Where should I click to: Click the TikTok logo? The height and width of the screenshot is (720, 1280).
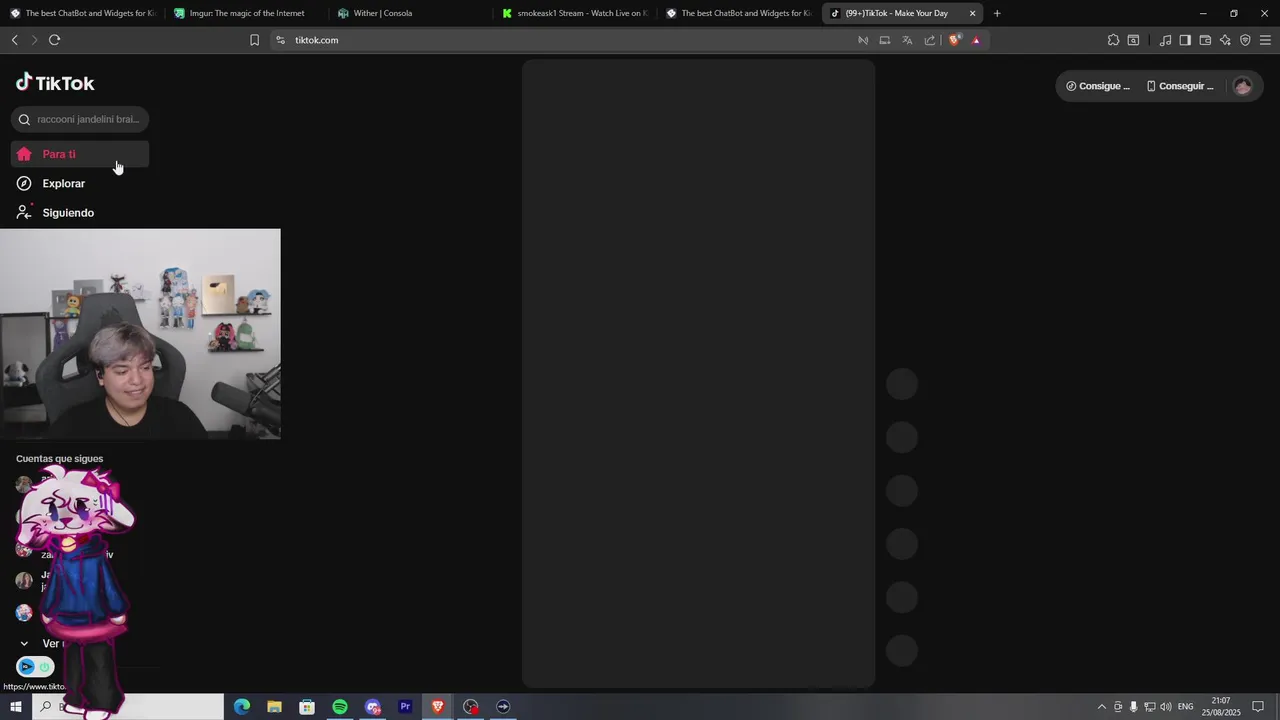point(55,83)
